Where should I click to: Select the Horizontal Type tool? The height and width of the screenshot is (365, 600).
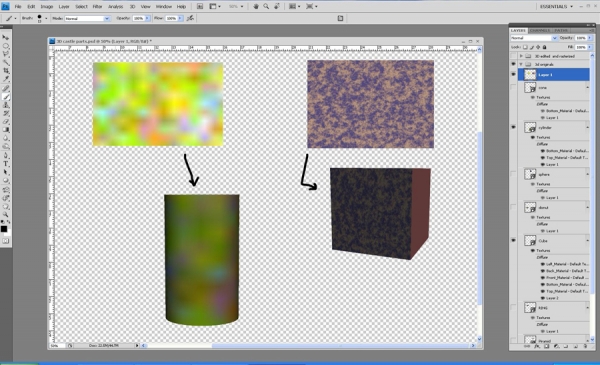(5, 164)
